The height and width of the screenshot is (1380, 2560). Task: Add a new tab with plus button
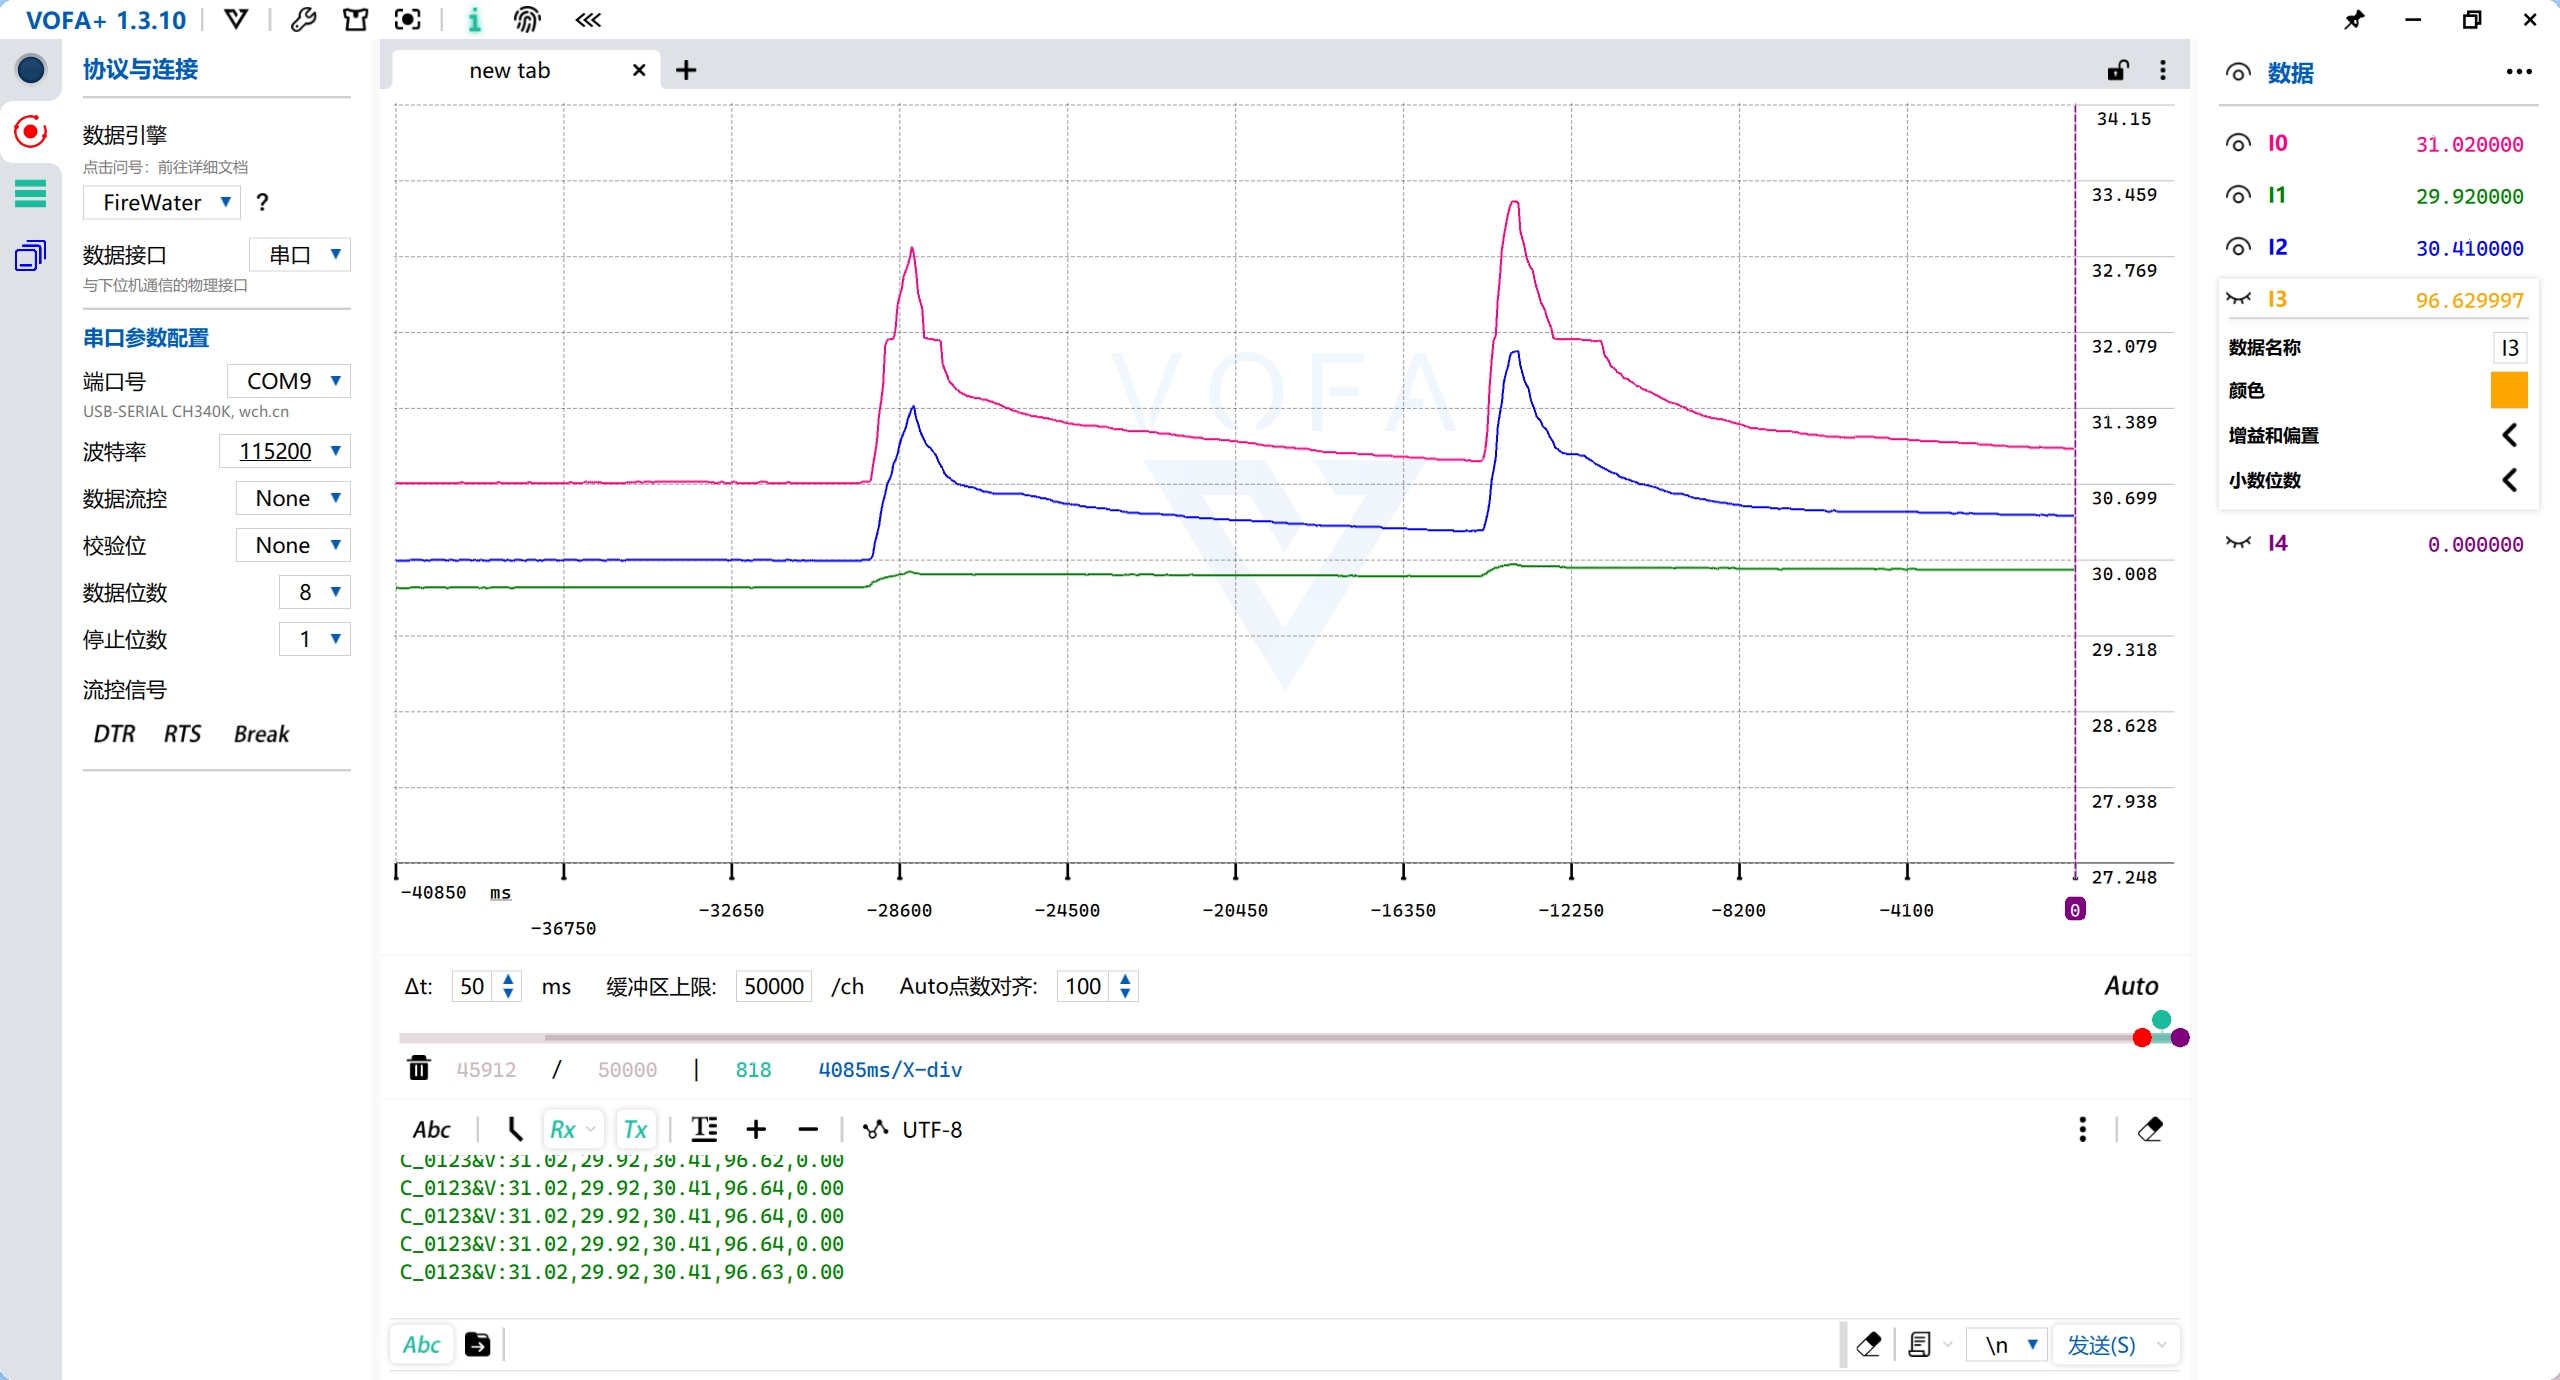click(x=686, y=70)
